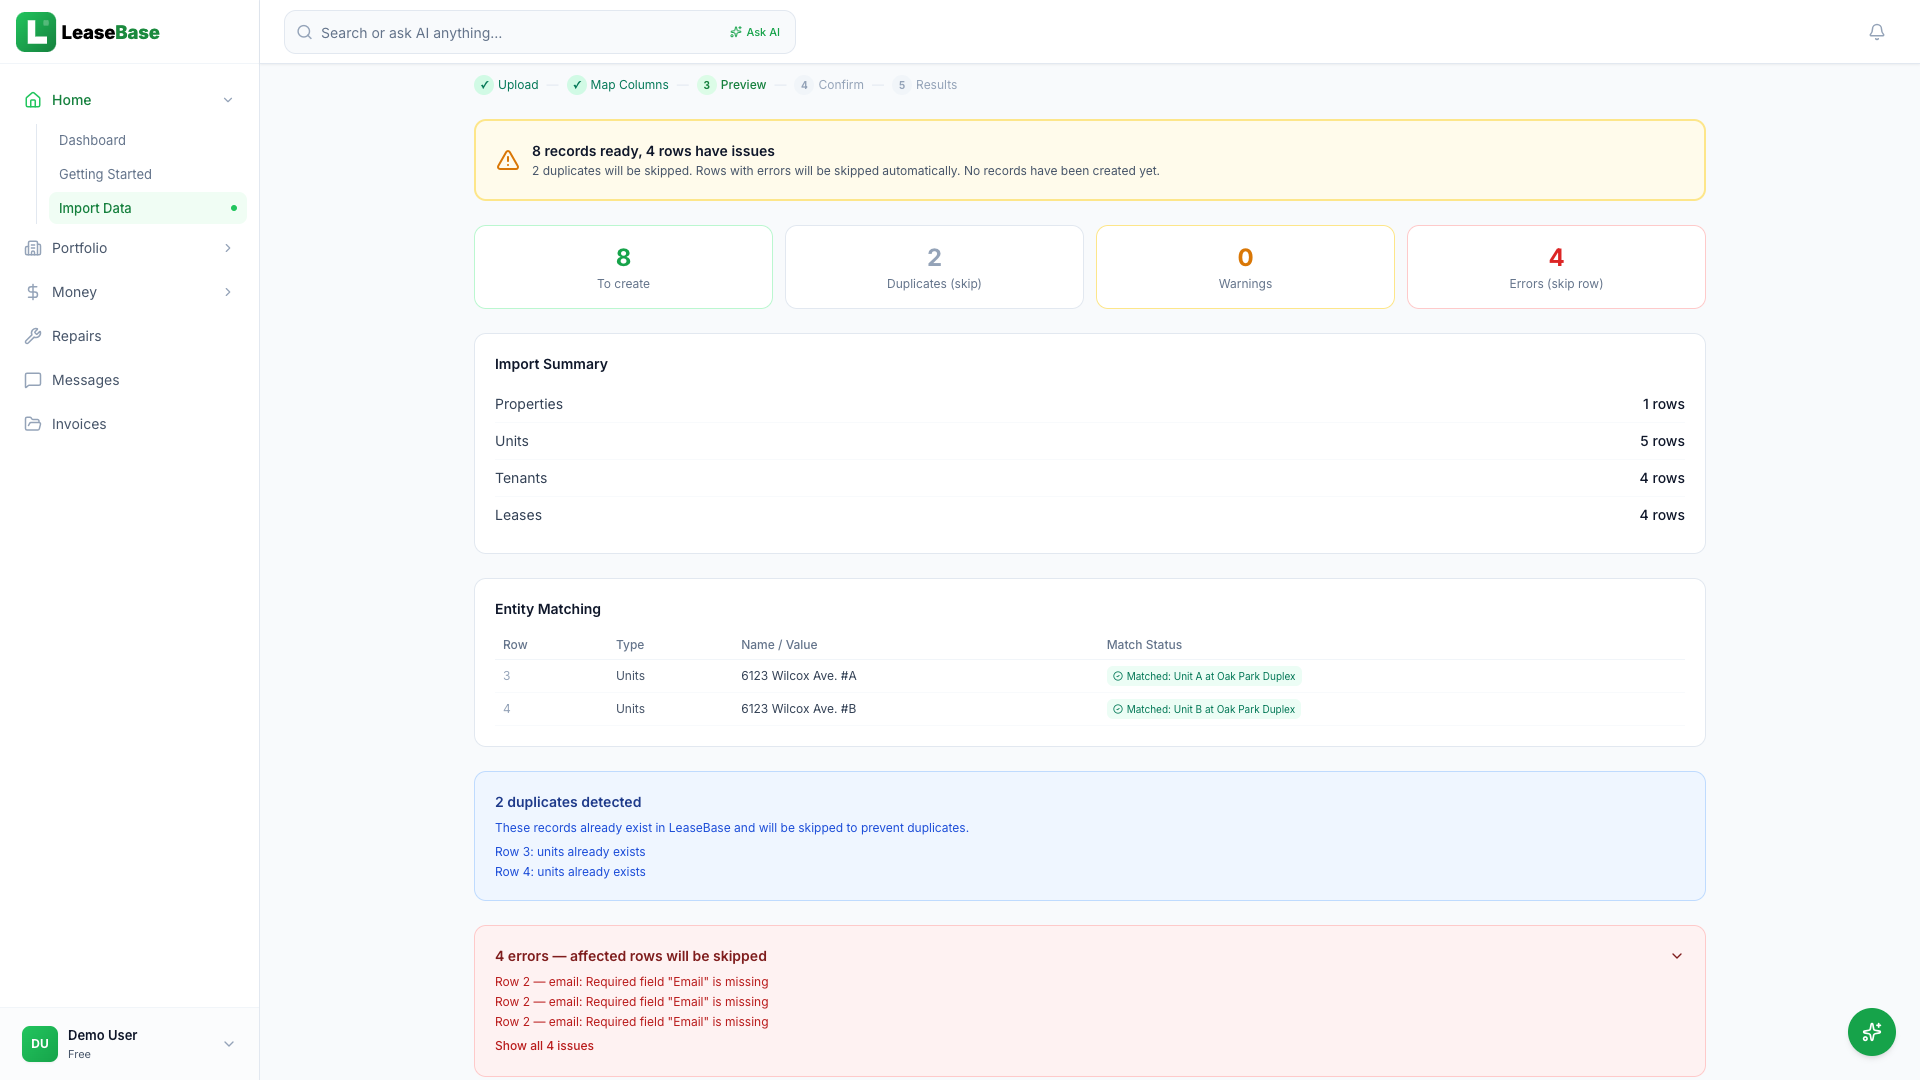The image size is (1920, 1080).
Task: Collapse the Home menu chevron
Action: click(x=228, y=100)
